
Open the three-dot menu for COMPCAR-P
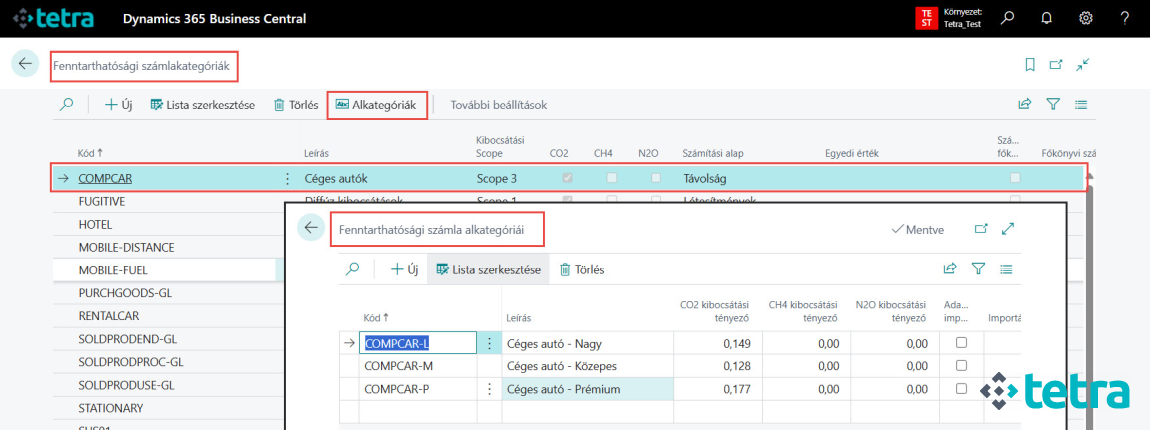489,389
